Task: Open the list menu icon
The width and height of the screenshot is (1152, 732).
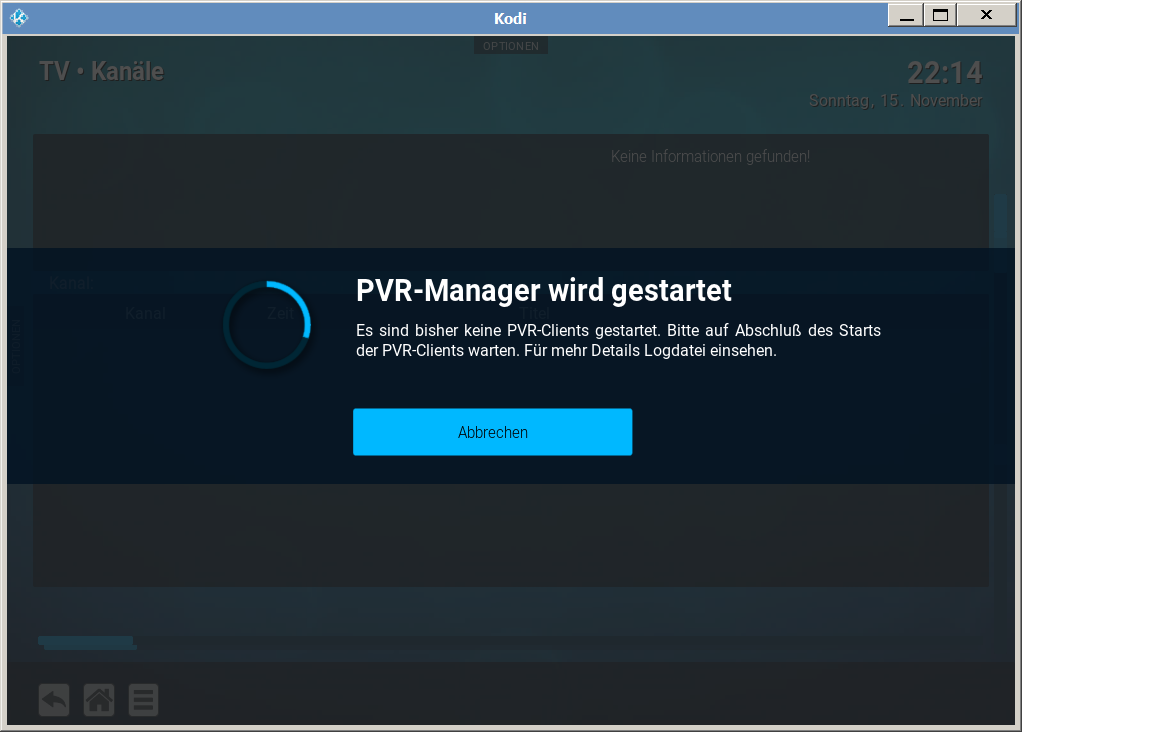Action: point(143,700)
